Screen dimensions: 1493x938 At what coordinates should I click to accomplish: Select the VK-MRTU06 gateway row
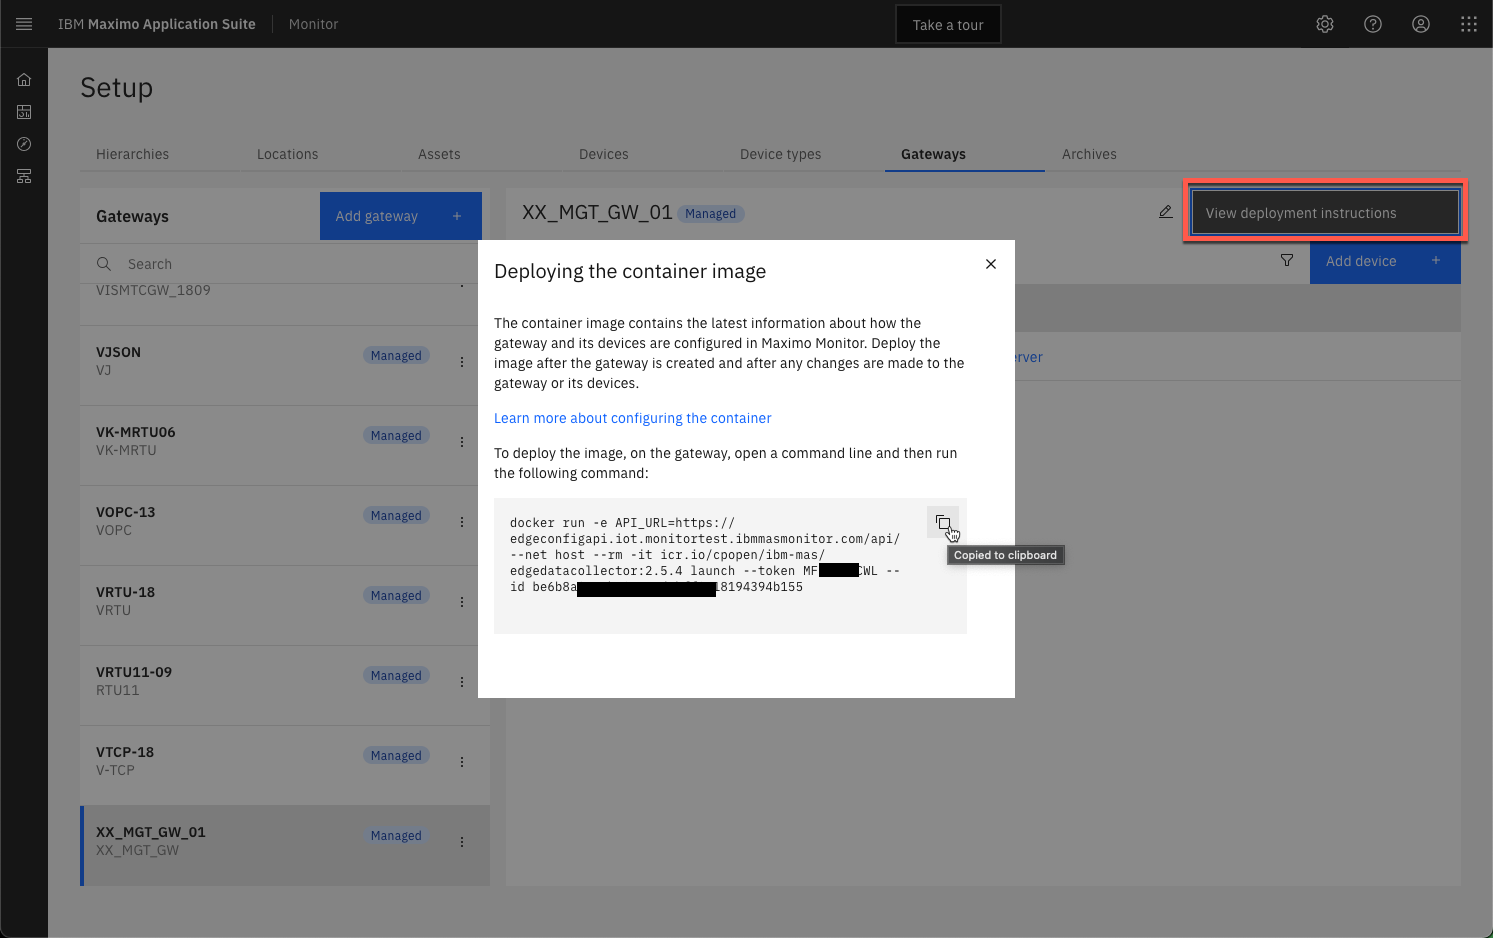point(285,445)
